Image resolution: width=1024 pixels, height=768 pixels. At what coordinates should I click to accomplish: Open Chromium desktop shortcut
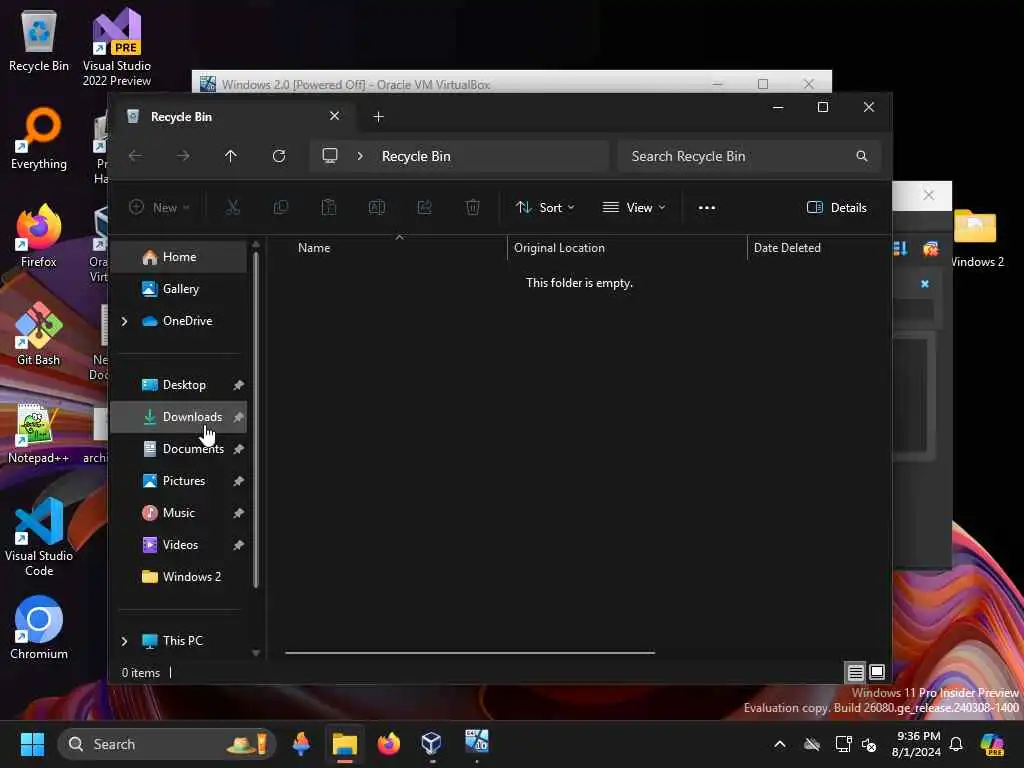(x=39, y=628)
